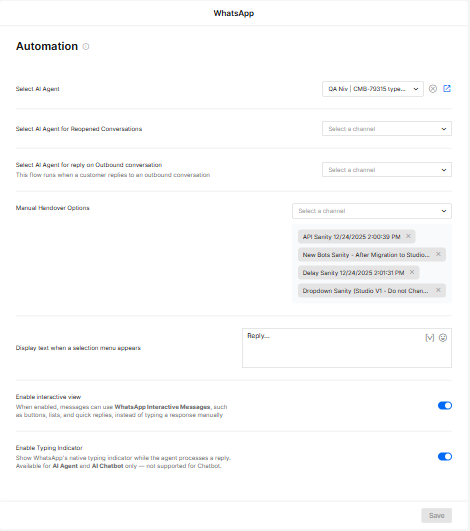
Task: Open emoji picker in reply text box
Action: point(443,338)
